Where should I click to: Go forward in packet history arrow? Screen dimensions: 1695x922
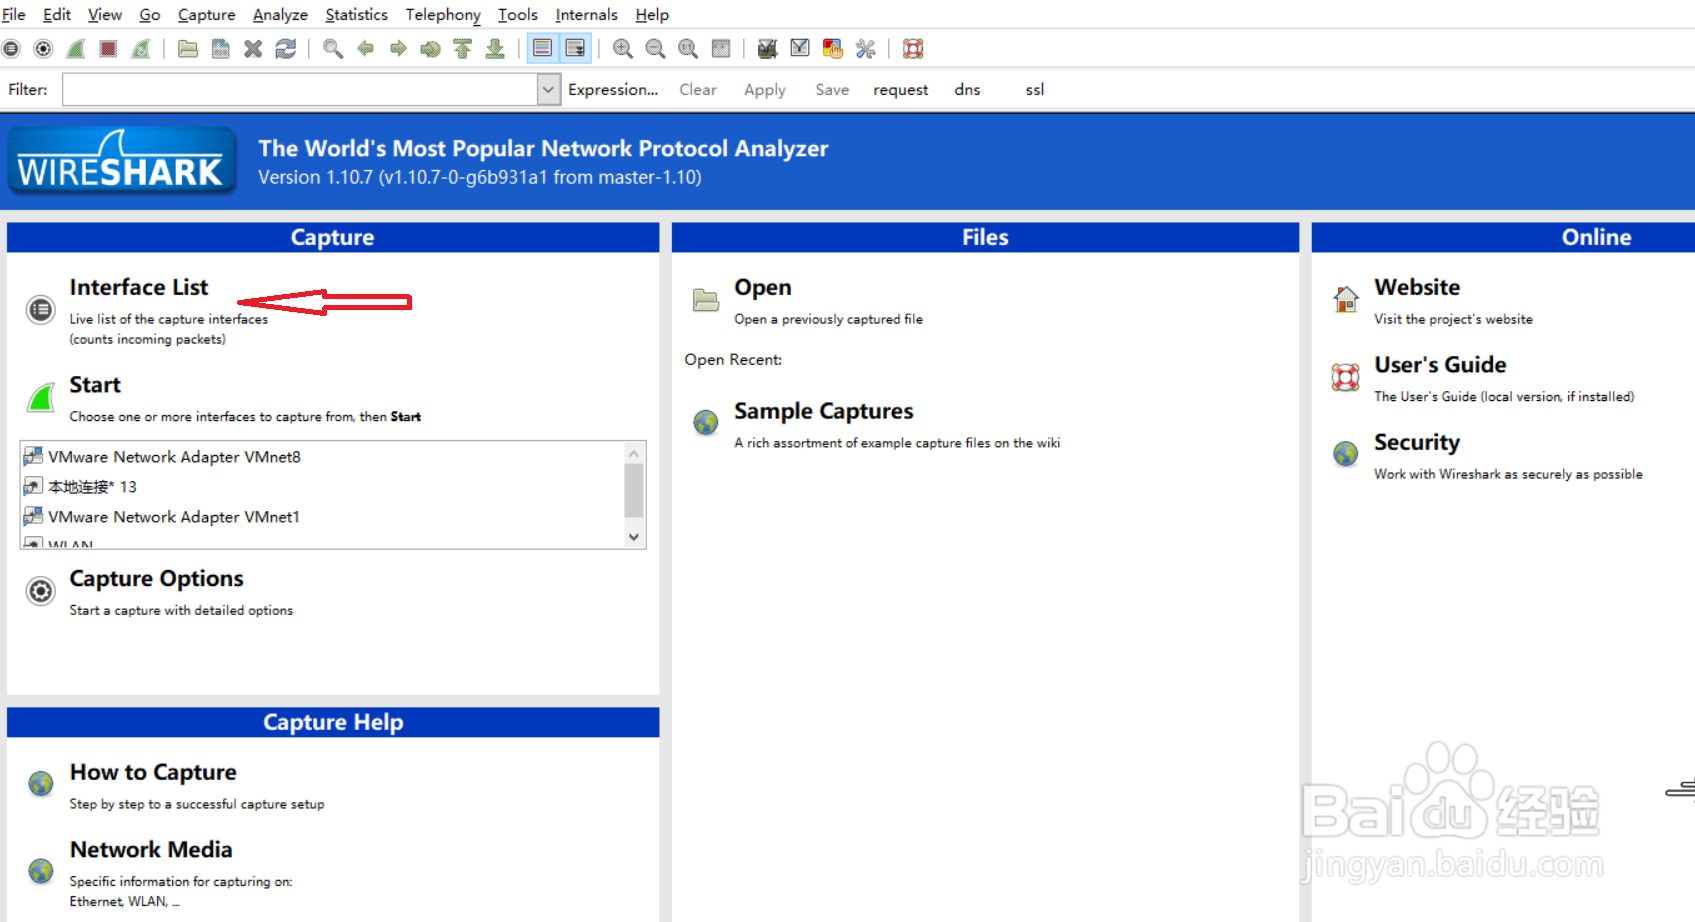point(398,48)
